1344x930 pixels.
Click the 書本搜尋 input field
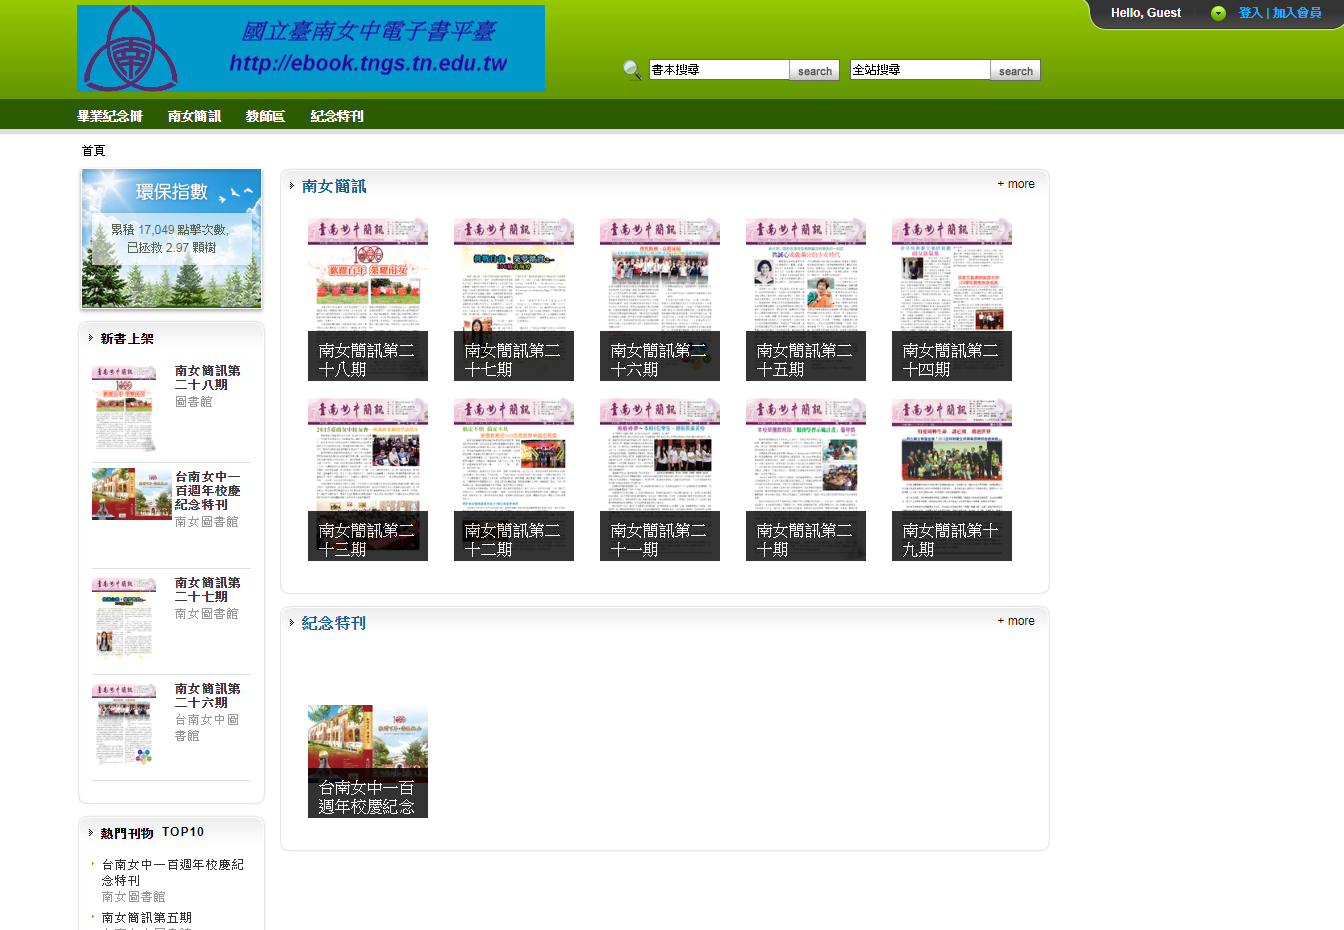(x=719, y=70)
